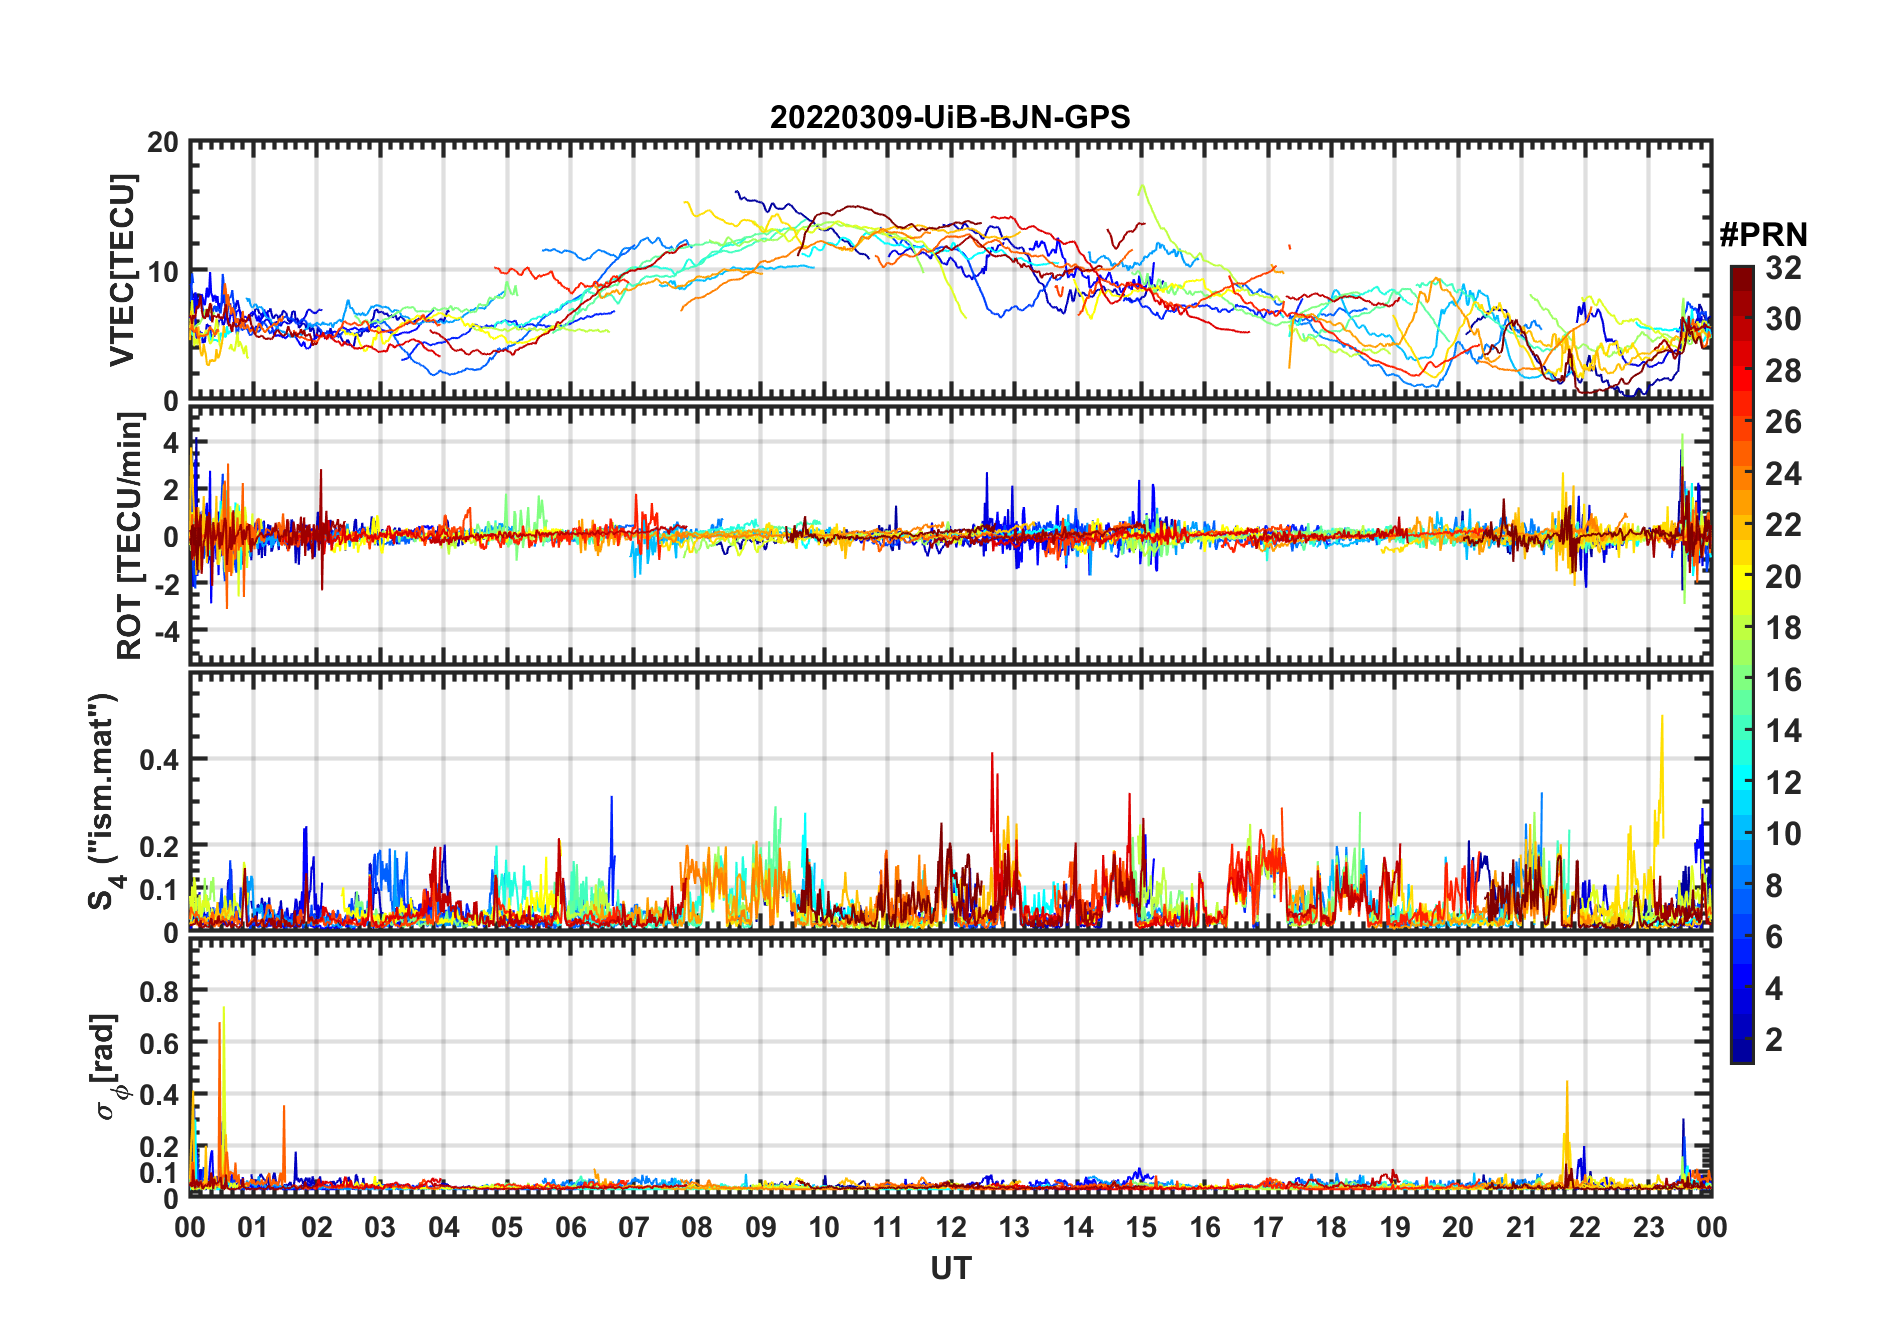Screen dimensions: 1902x1330
Task: Click red S4 spike just before 13 UT
Action: (992, 755)
